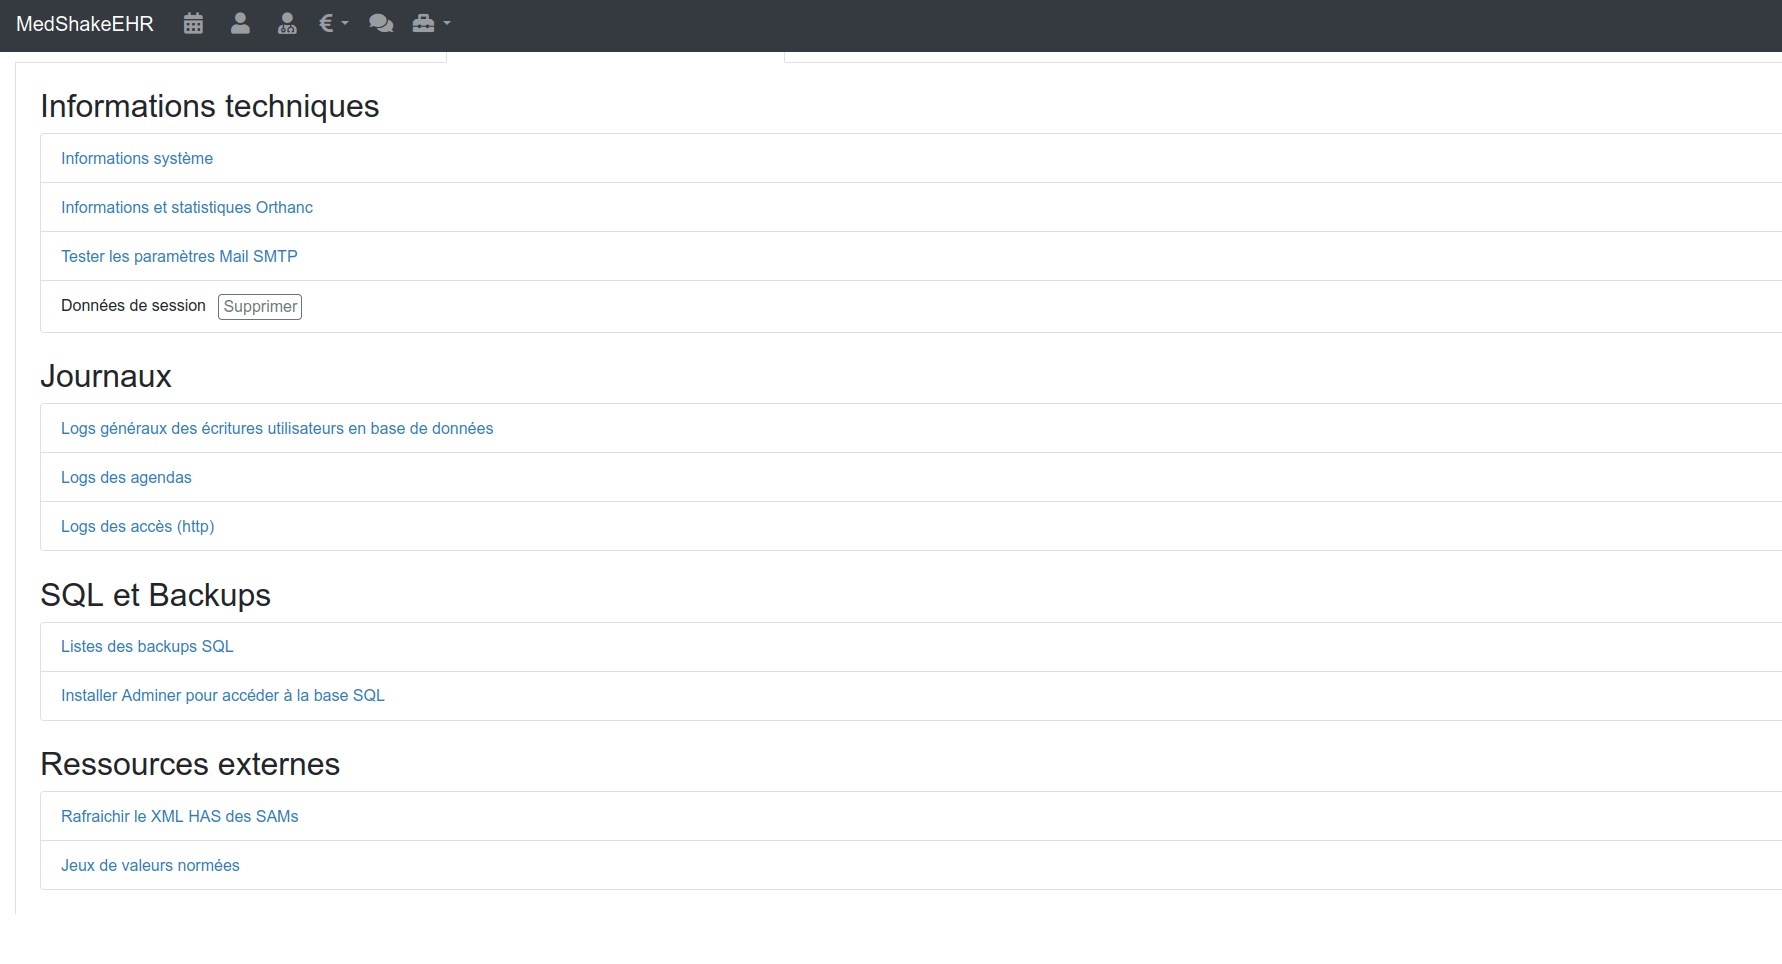Open Tester les paramètres Mail SMTP

179,256
